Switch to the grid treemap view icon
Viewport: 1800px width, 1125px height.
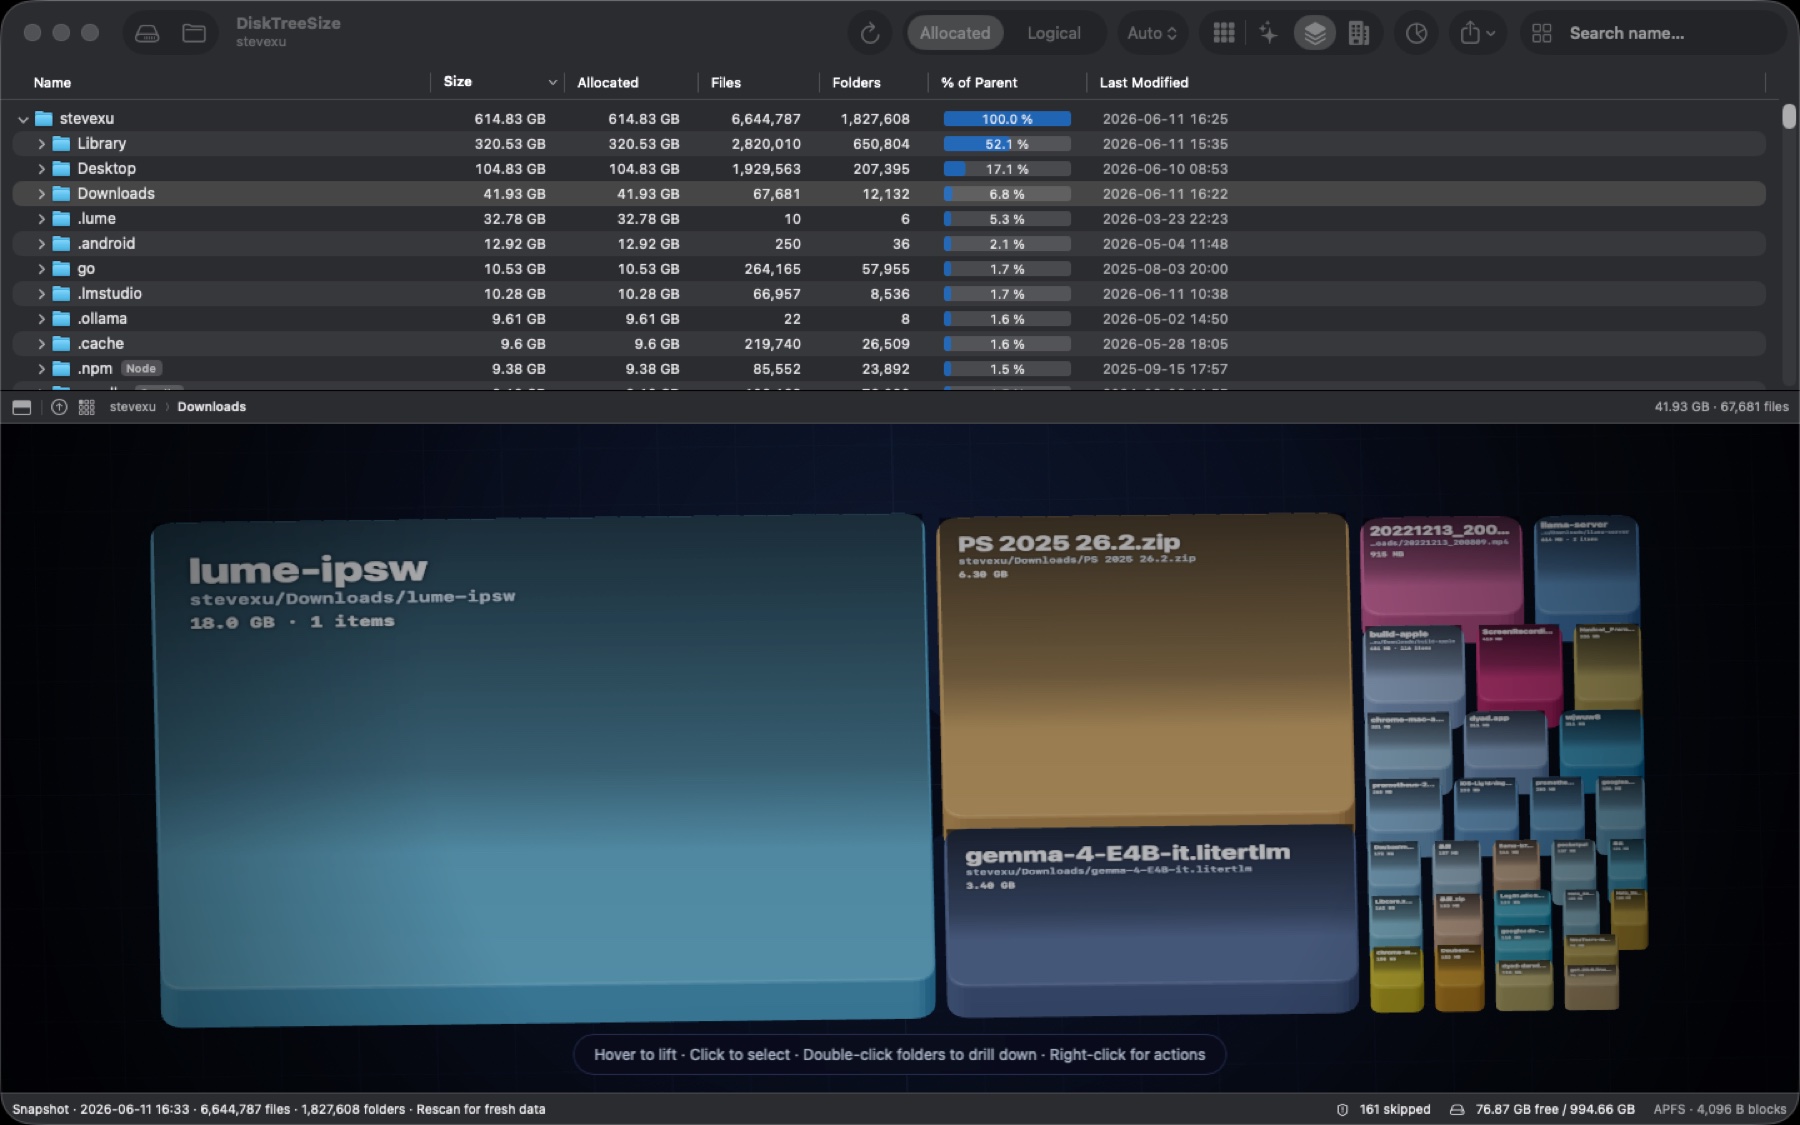(x=1223, y=33)
